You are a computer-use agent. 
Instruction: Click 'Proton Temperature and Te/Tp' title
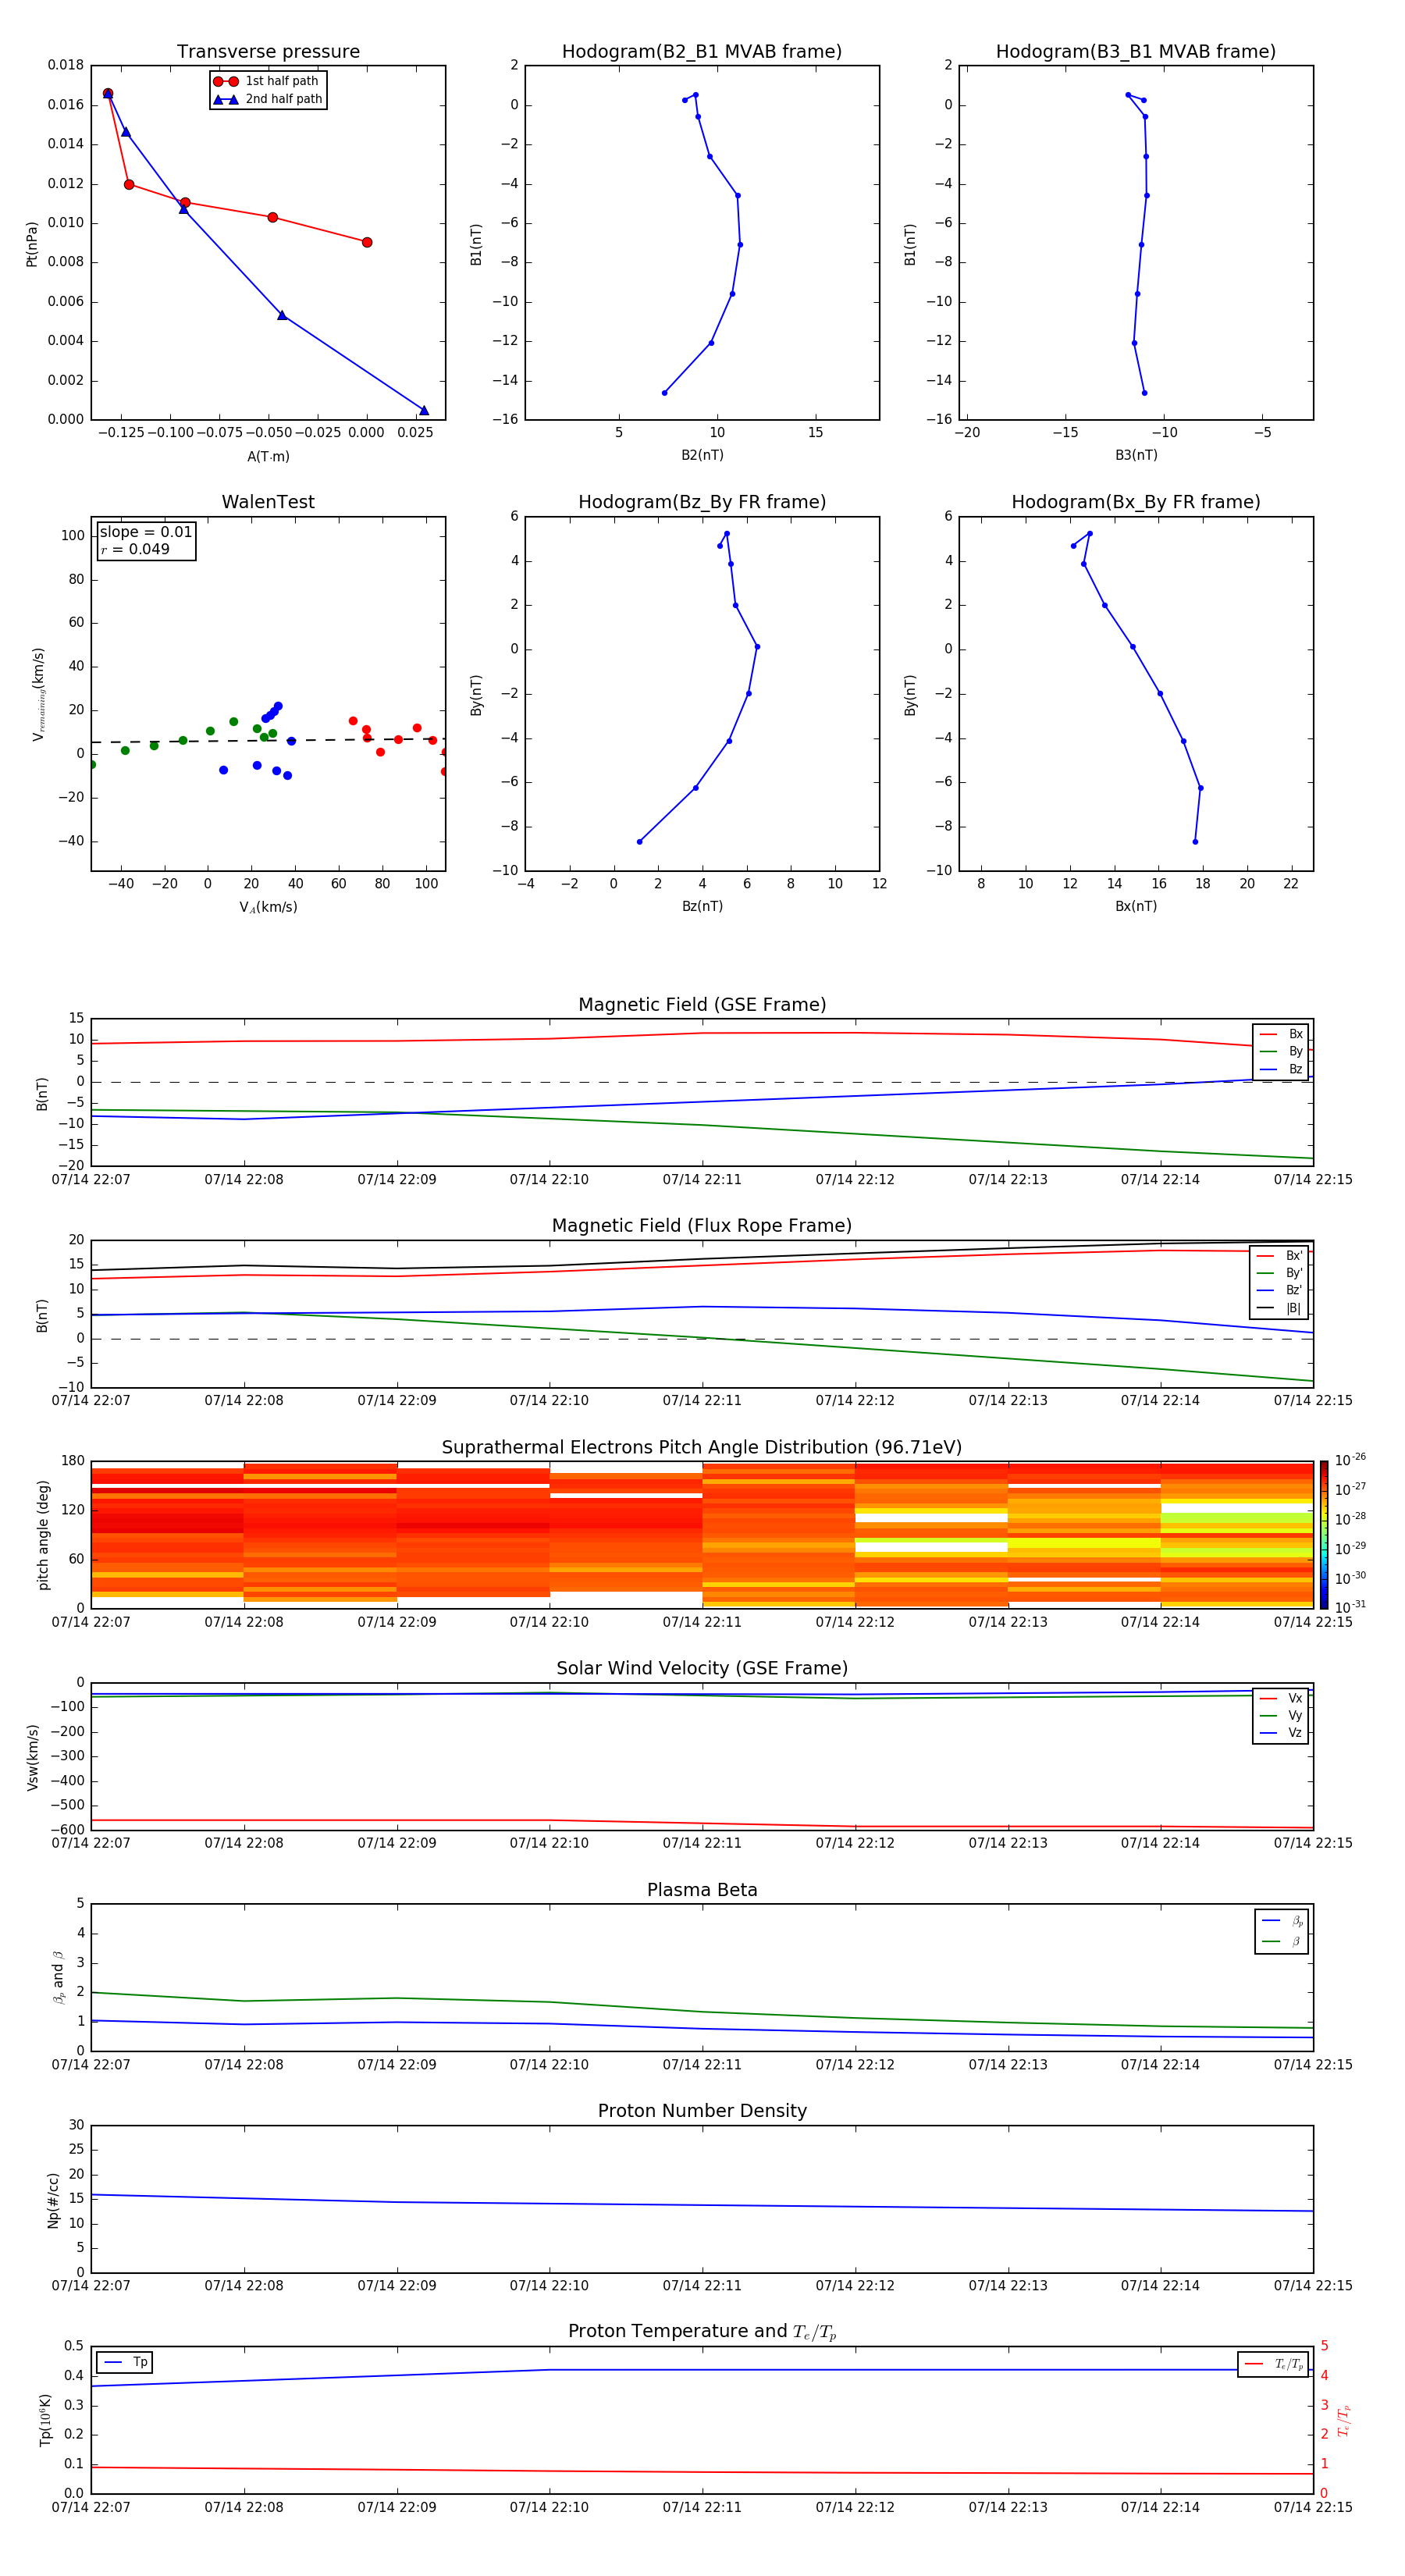click(x=702, y=2332)
